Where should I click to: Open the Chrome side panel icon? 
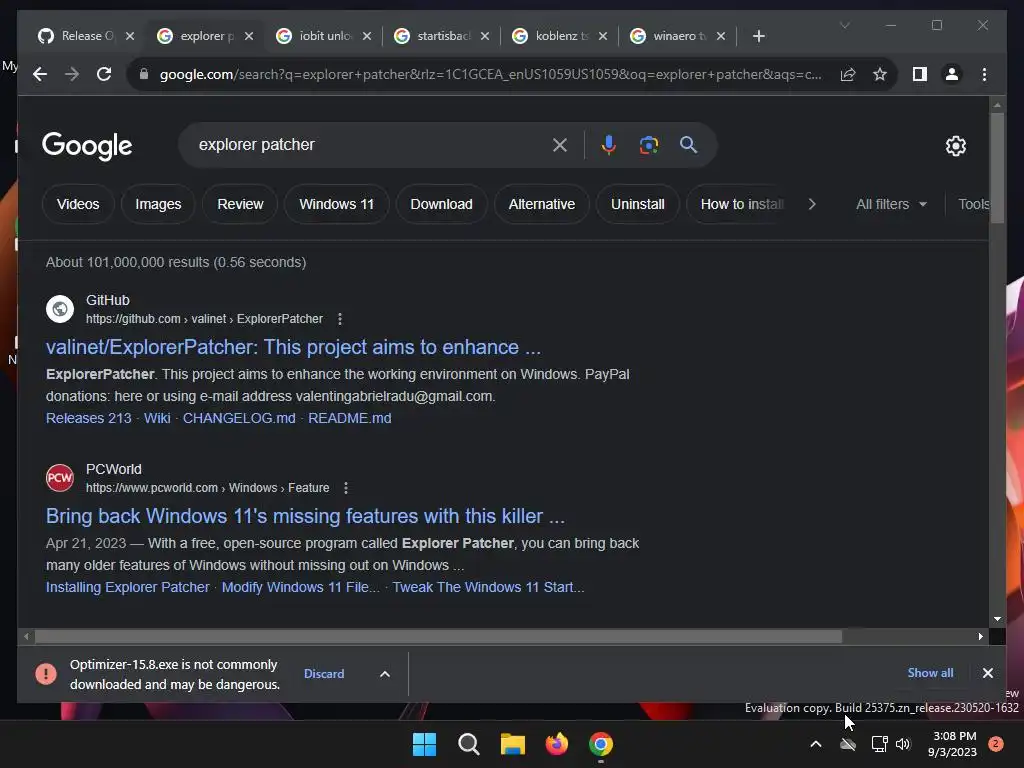[x=920, y=74]
